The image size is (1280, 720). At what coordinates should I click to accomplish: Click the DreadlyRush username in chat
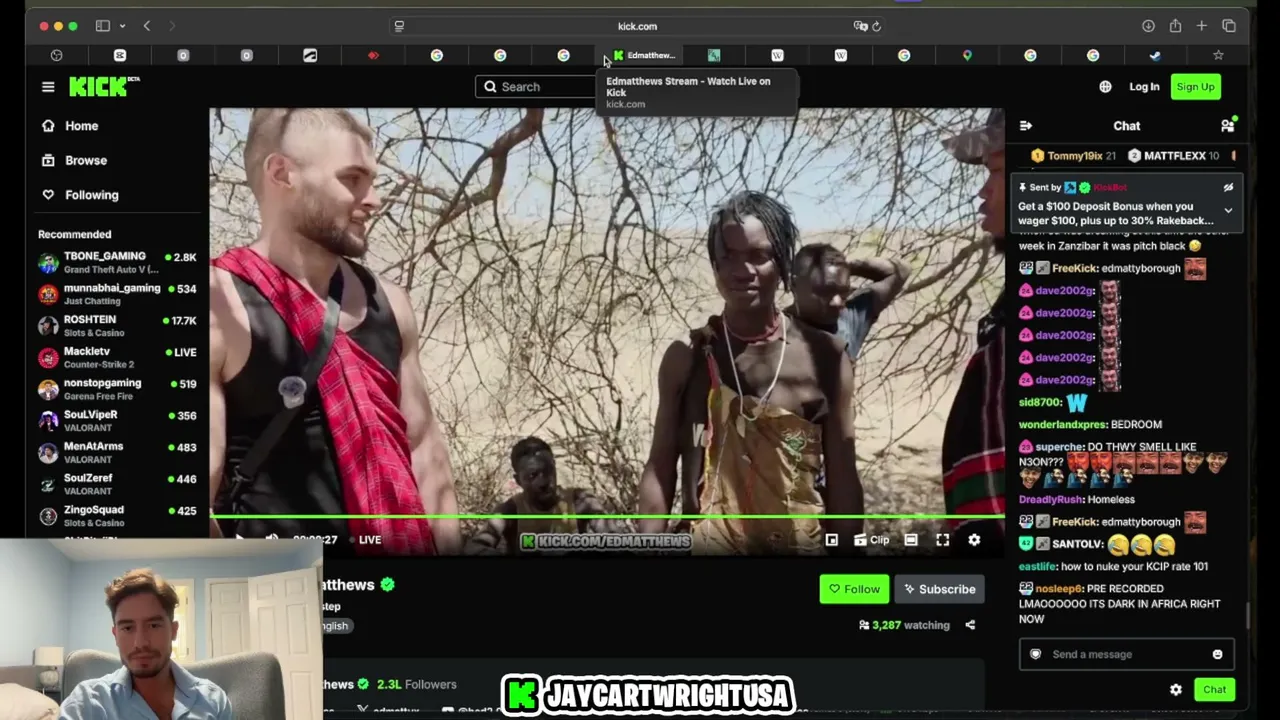click(1050, 500)
